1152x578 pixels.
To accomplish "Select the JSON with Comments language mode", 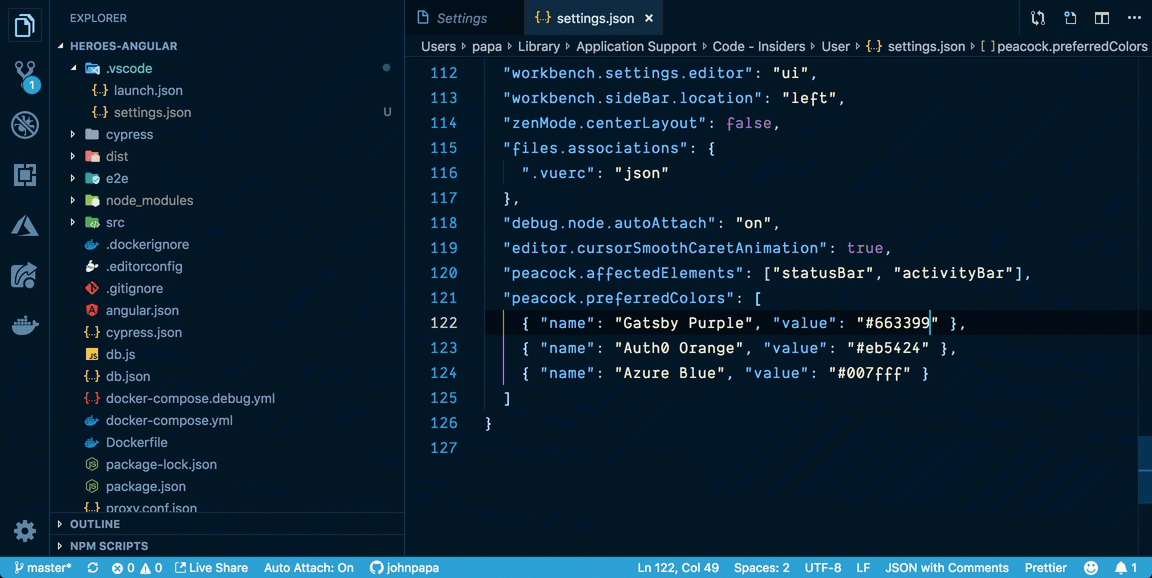I will tap(947, 567).
